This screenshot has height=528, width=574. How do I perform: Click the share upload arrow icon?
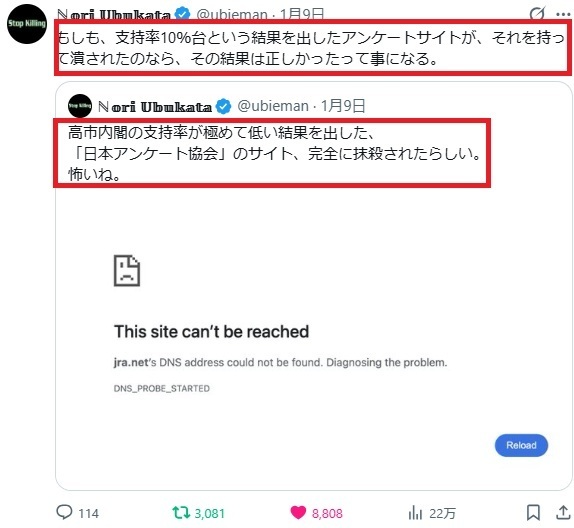click(563, 512)
